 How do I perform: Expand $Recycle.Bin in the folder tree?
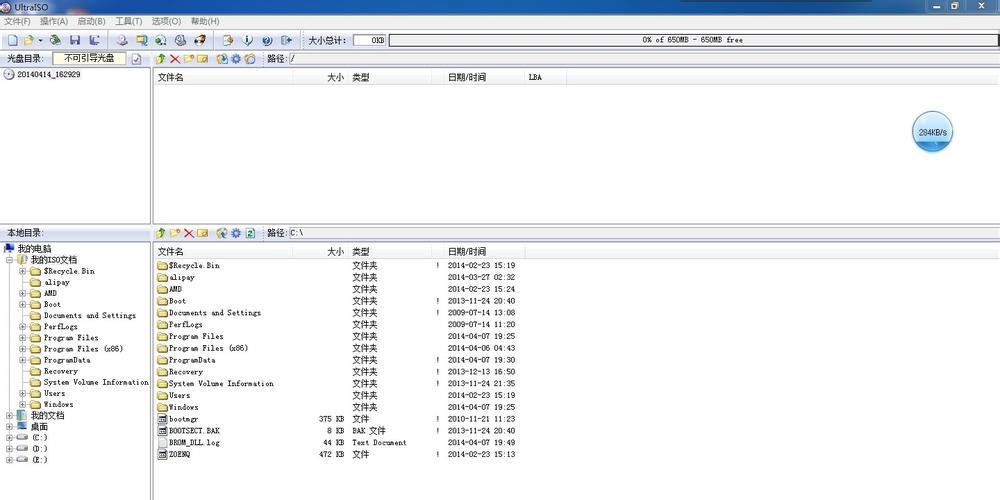(22, 271)
